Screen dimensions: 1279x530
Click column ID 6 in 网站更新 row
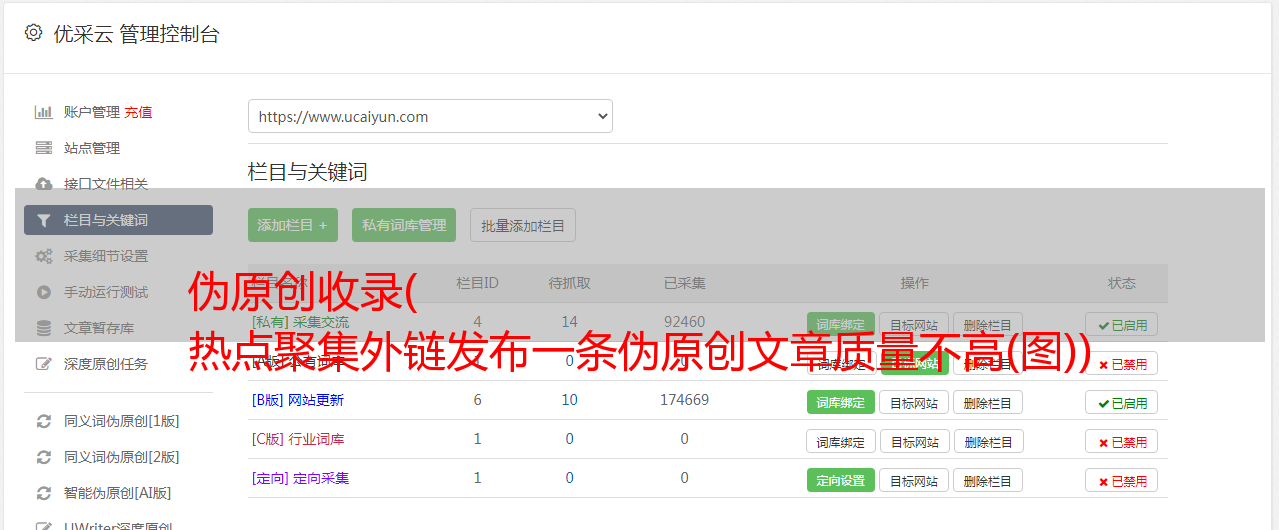coord(477,400)
